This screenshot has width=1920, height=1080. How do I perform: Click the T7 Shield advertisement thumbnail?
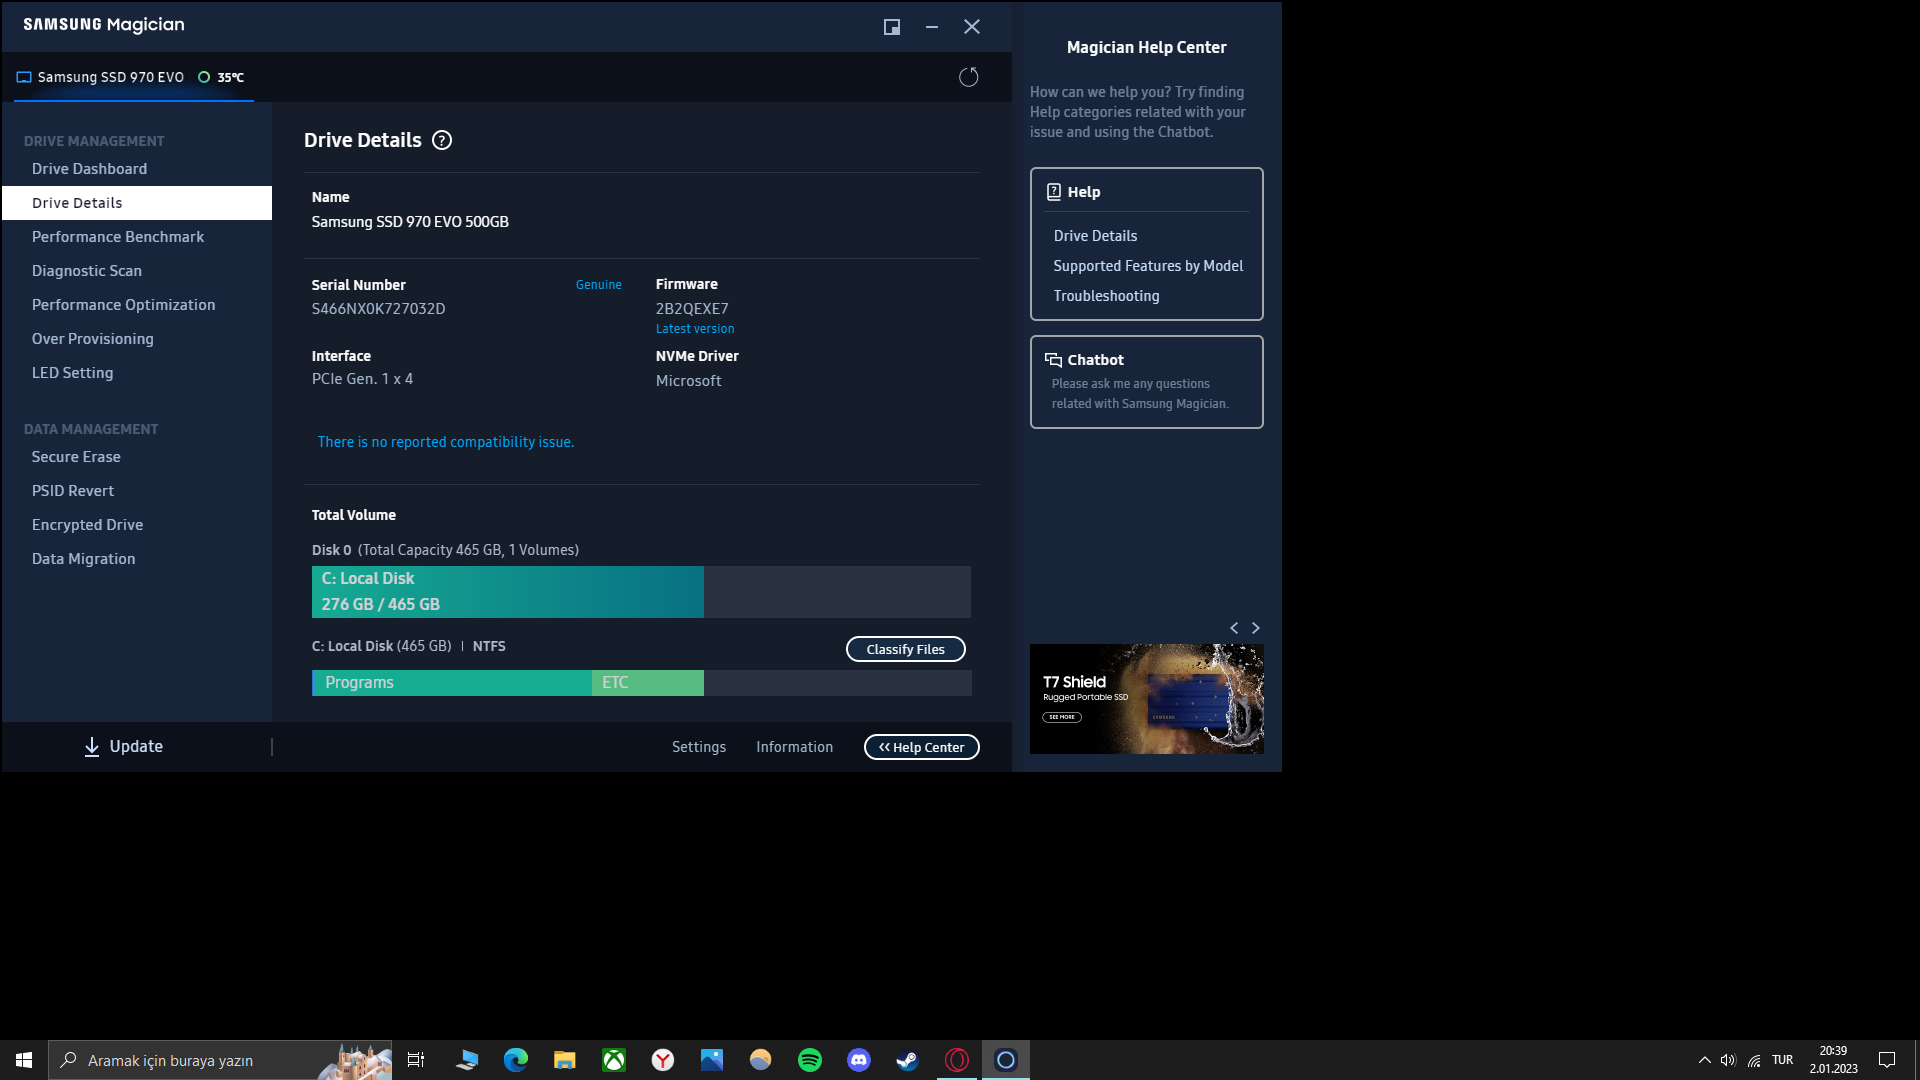[x=1146, y=699]
